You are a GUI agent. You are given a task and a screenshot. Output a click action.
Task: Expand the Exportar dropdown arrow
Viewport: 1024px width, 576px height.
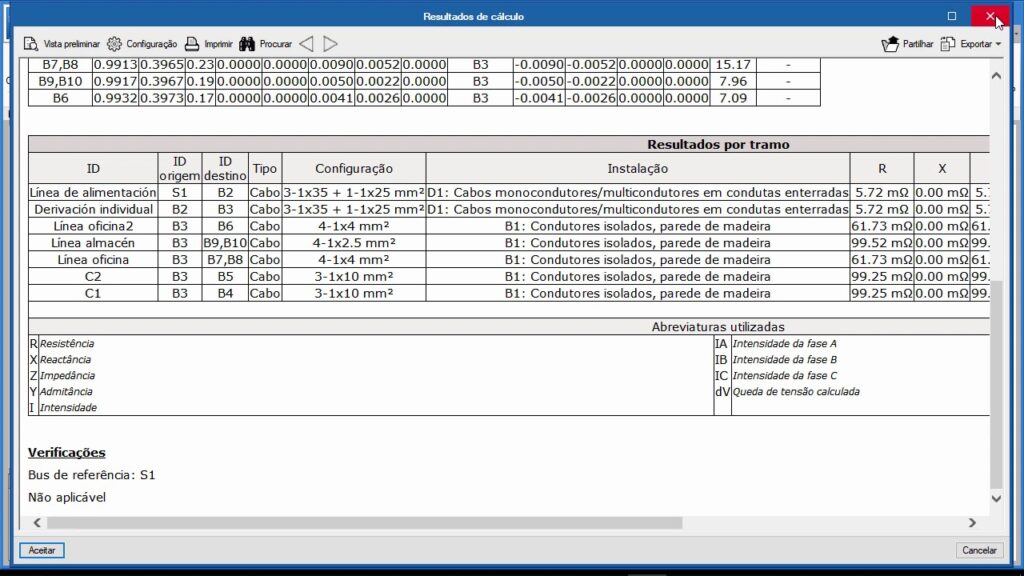[x=998, y=44]
